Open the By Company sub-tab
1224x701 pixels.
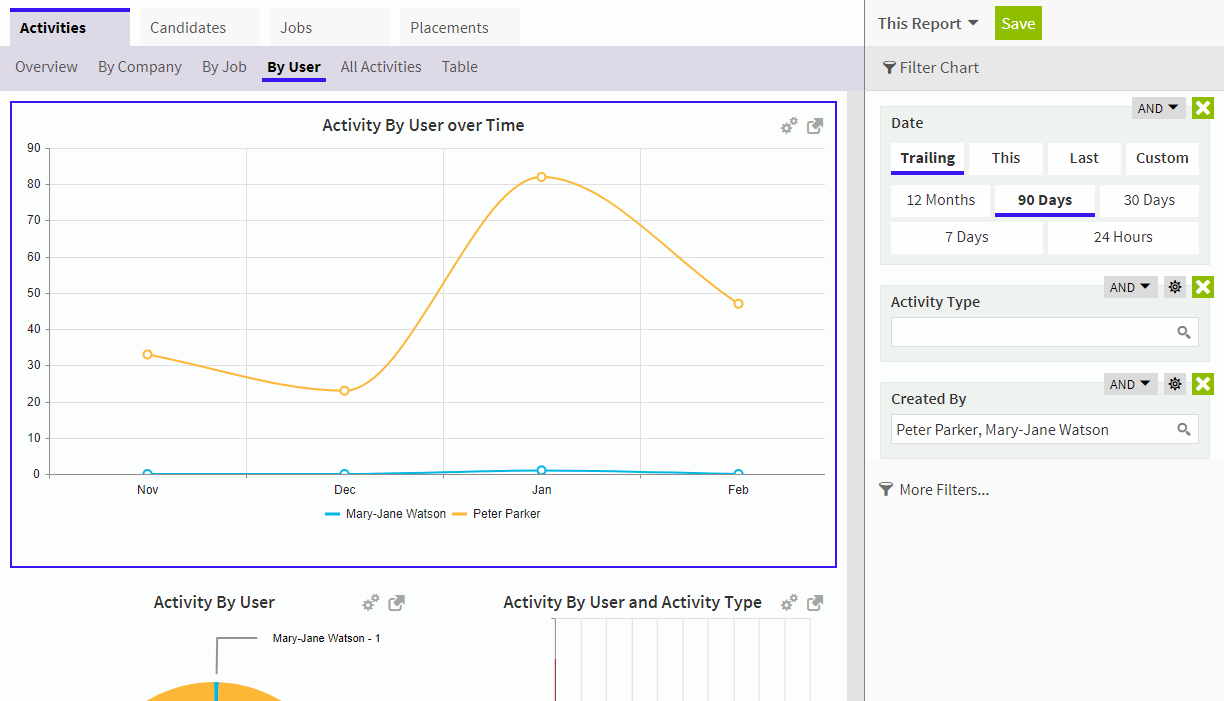(x=140, y=67)
